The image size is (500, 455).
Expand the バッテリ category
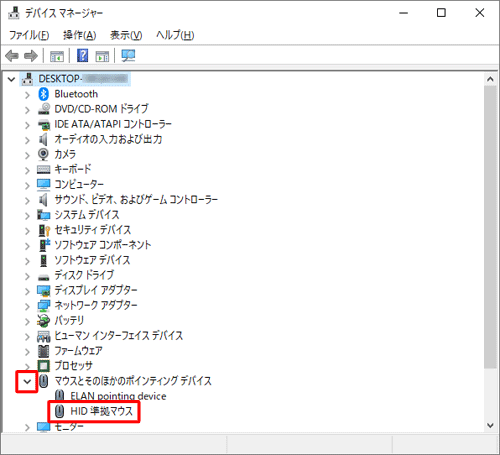point(27,322)
